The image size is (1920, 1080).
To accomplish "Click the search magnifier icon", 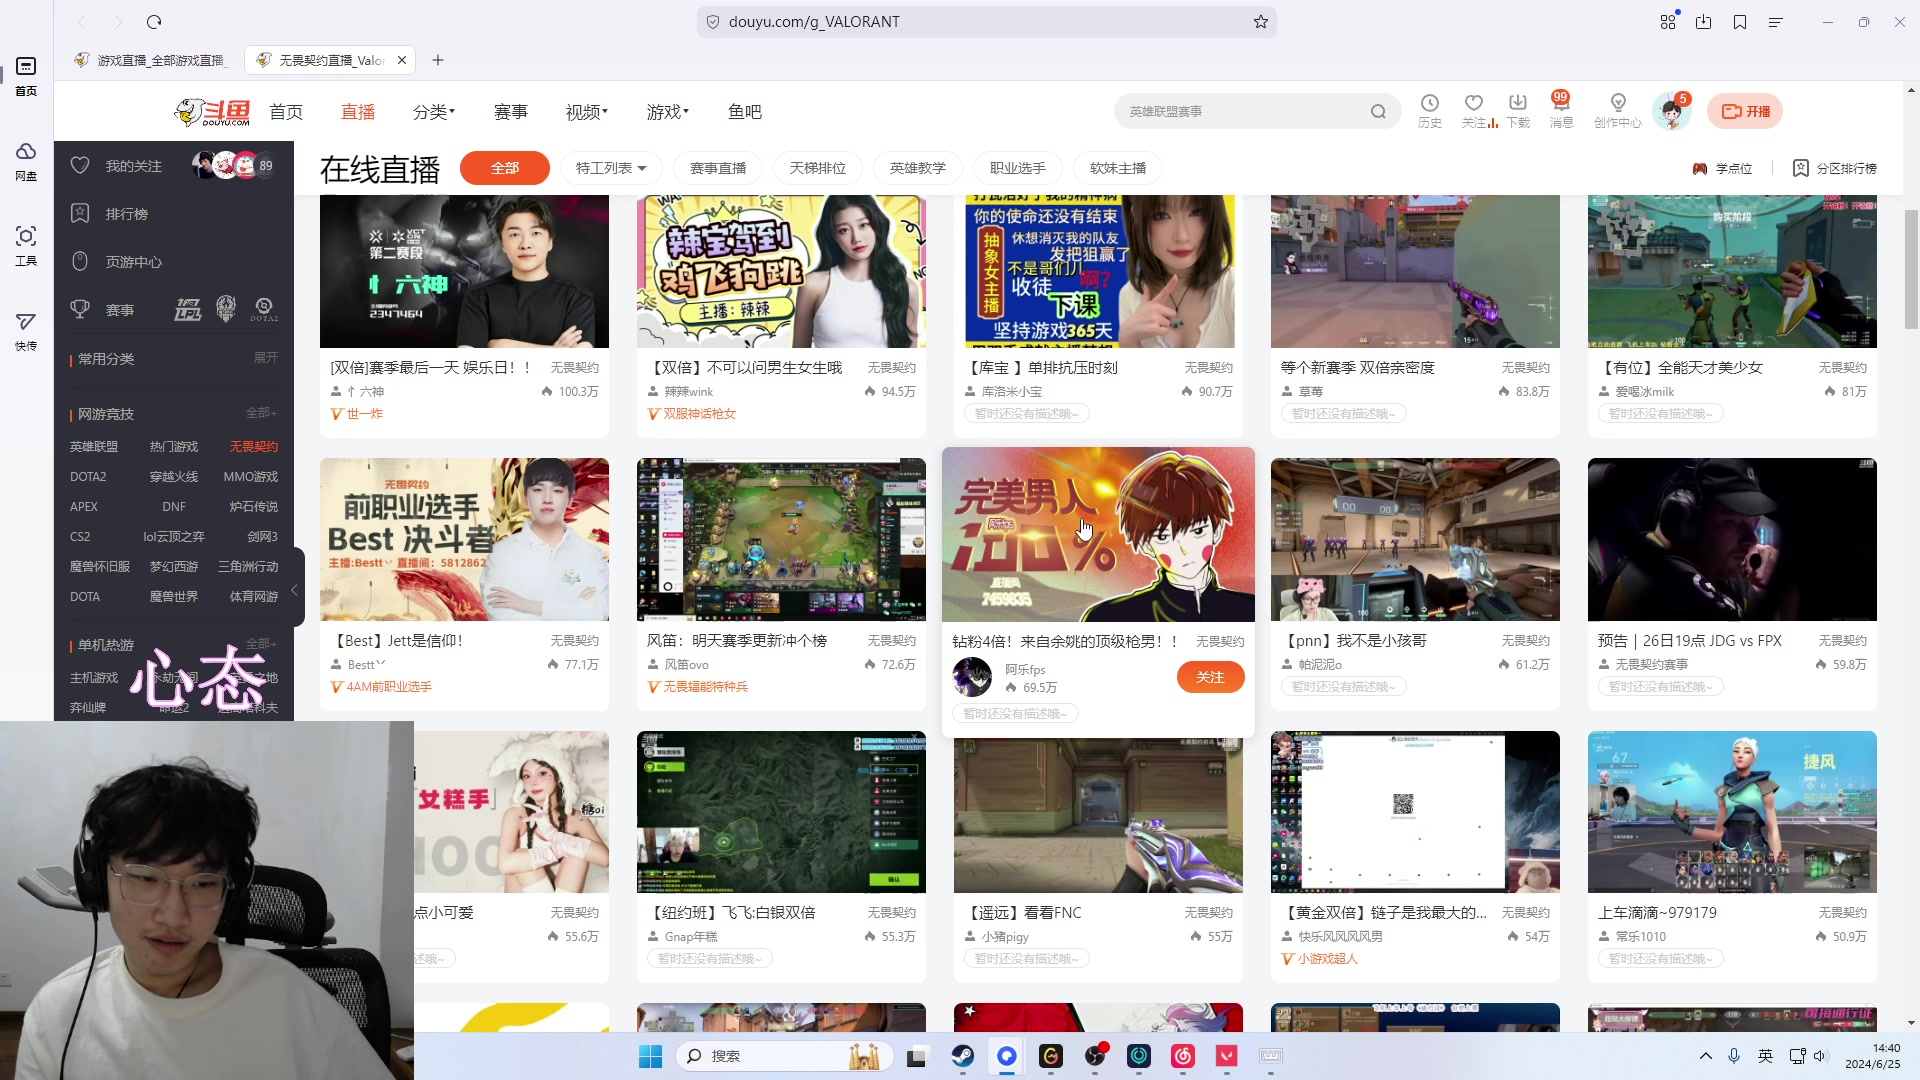I will (x=1378, y=112).
